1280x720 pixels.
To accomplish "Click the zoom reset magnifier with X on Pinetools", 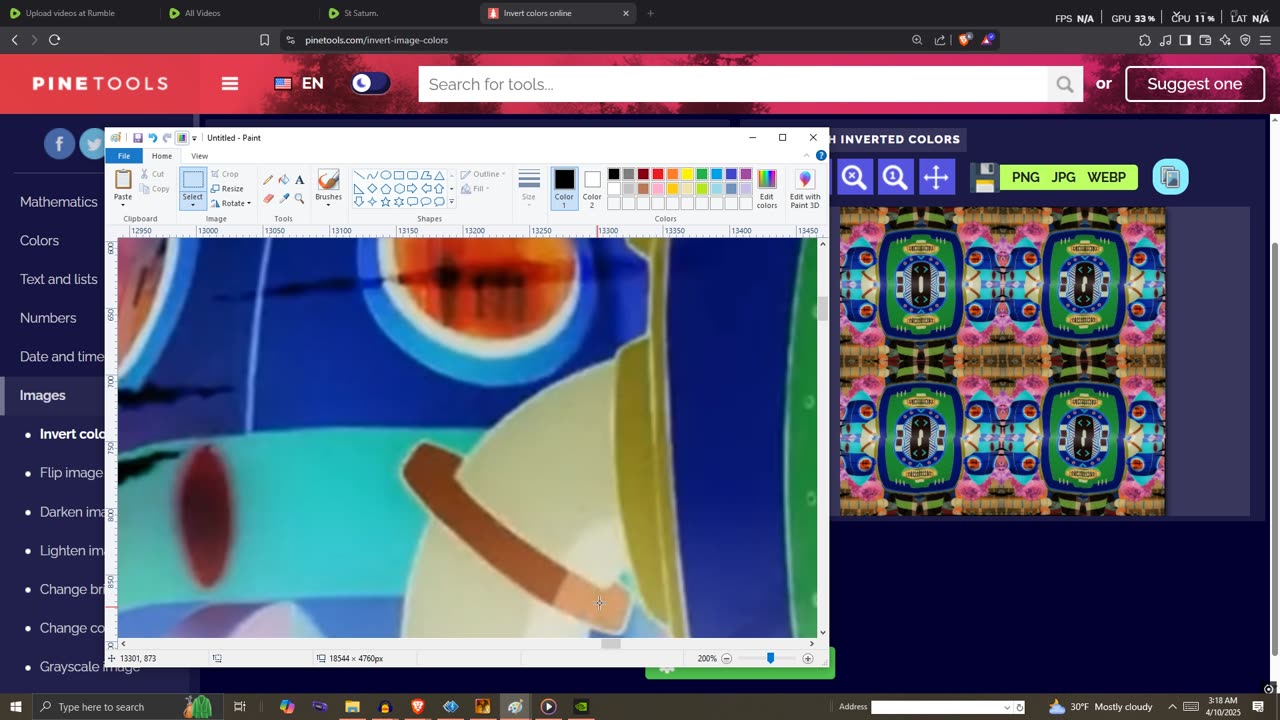I will coord(853,177).
